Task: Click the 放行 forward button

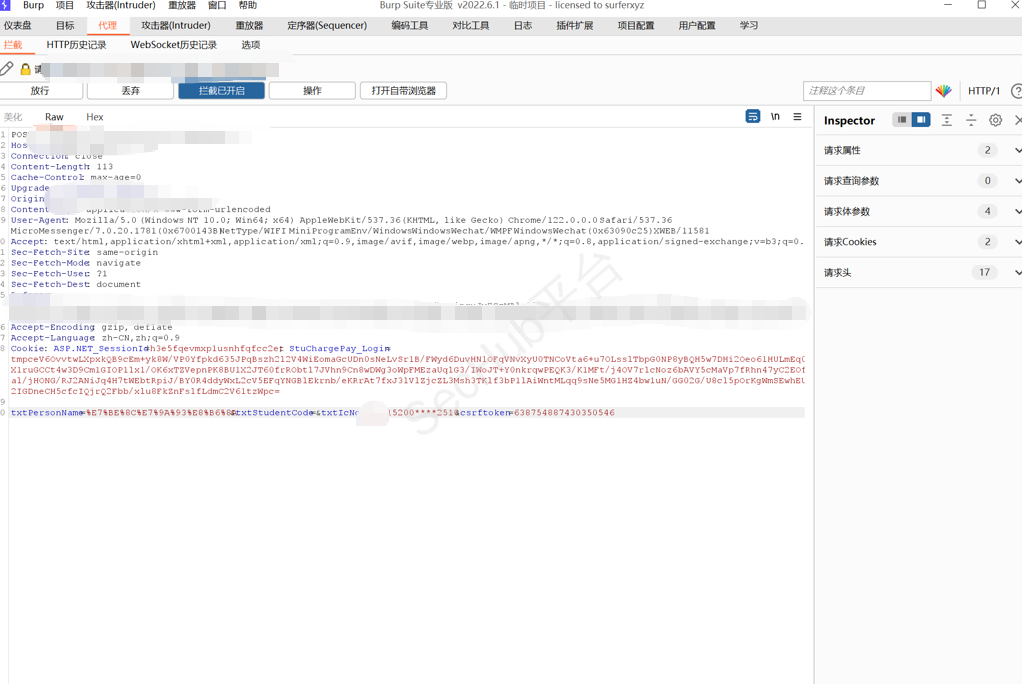Action: (x=40, y=91)
